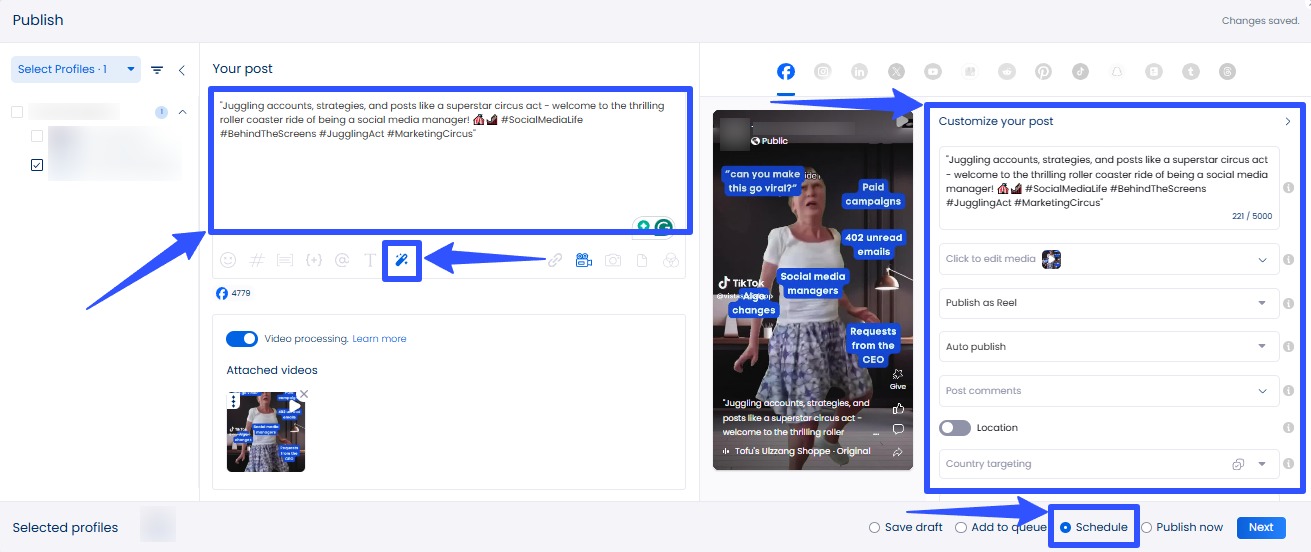Open the Auto publish dropdown

coord(1107,347)
